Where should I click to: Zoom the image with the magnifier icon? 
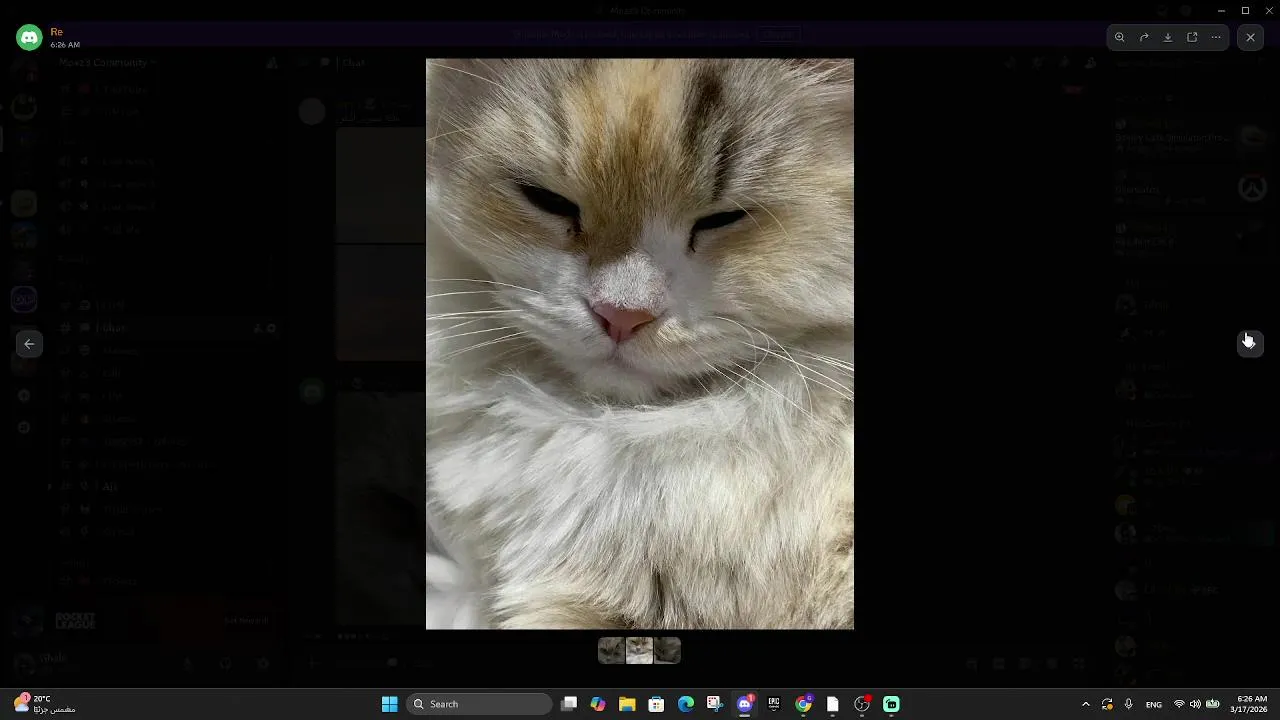point(1120,37)
